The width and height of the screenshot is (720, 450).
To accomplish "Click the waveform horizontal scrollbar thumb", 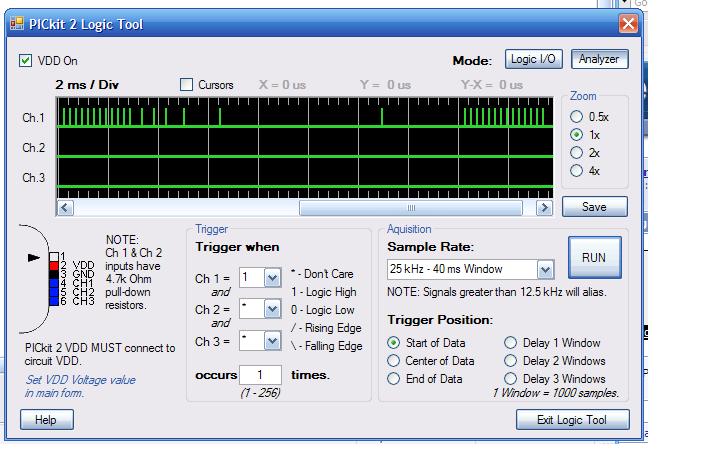I will click(411, 208).
